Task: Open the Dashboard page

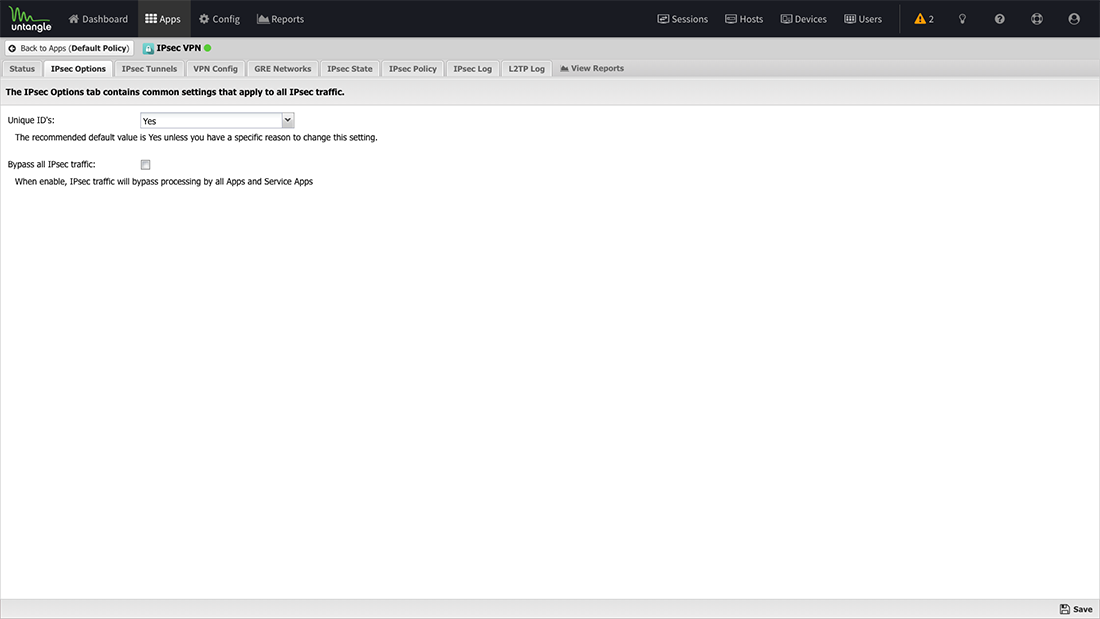Action: coord(98,19)
